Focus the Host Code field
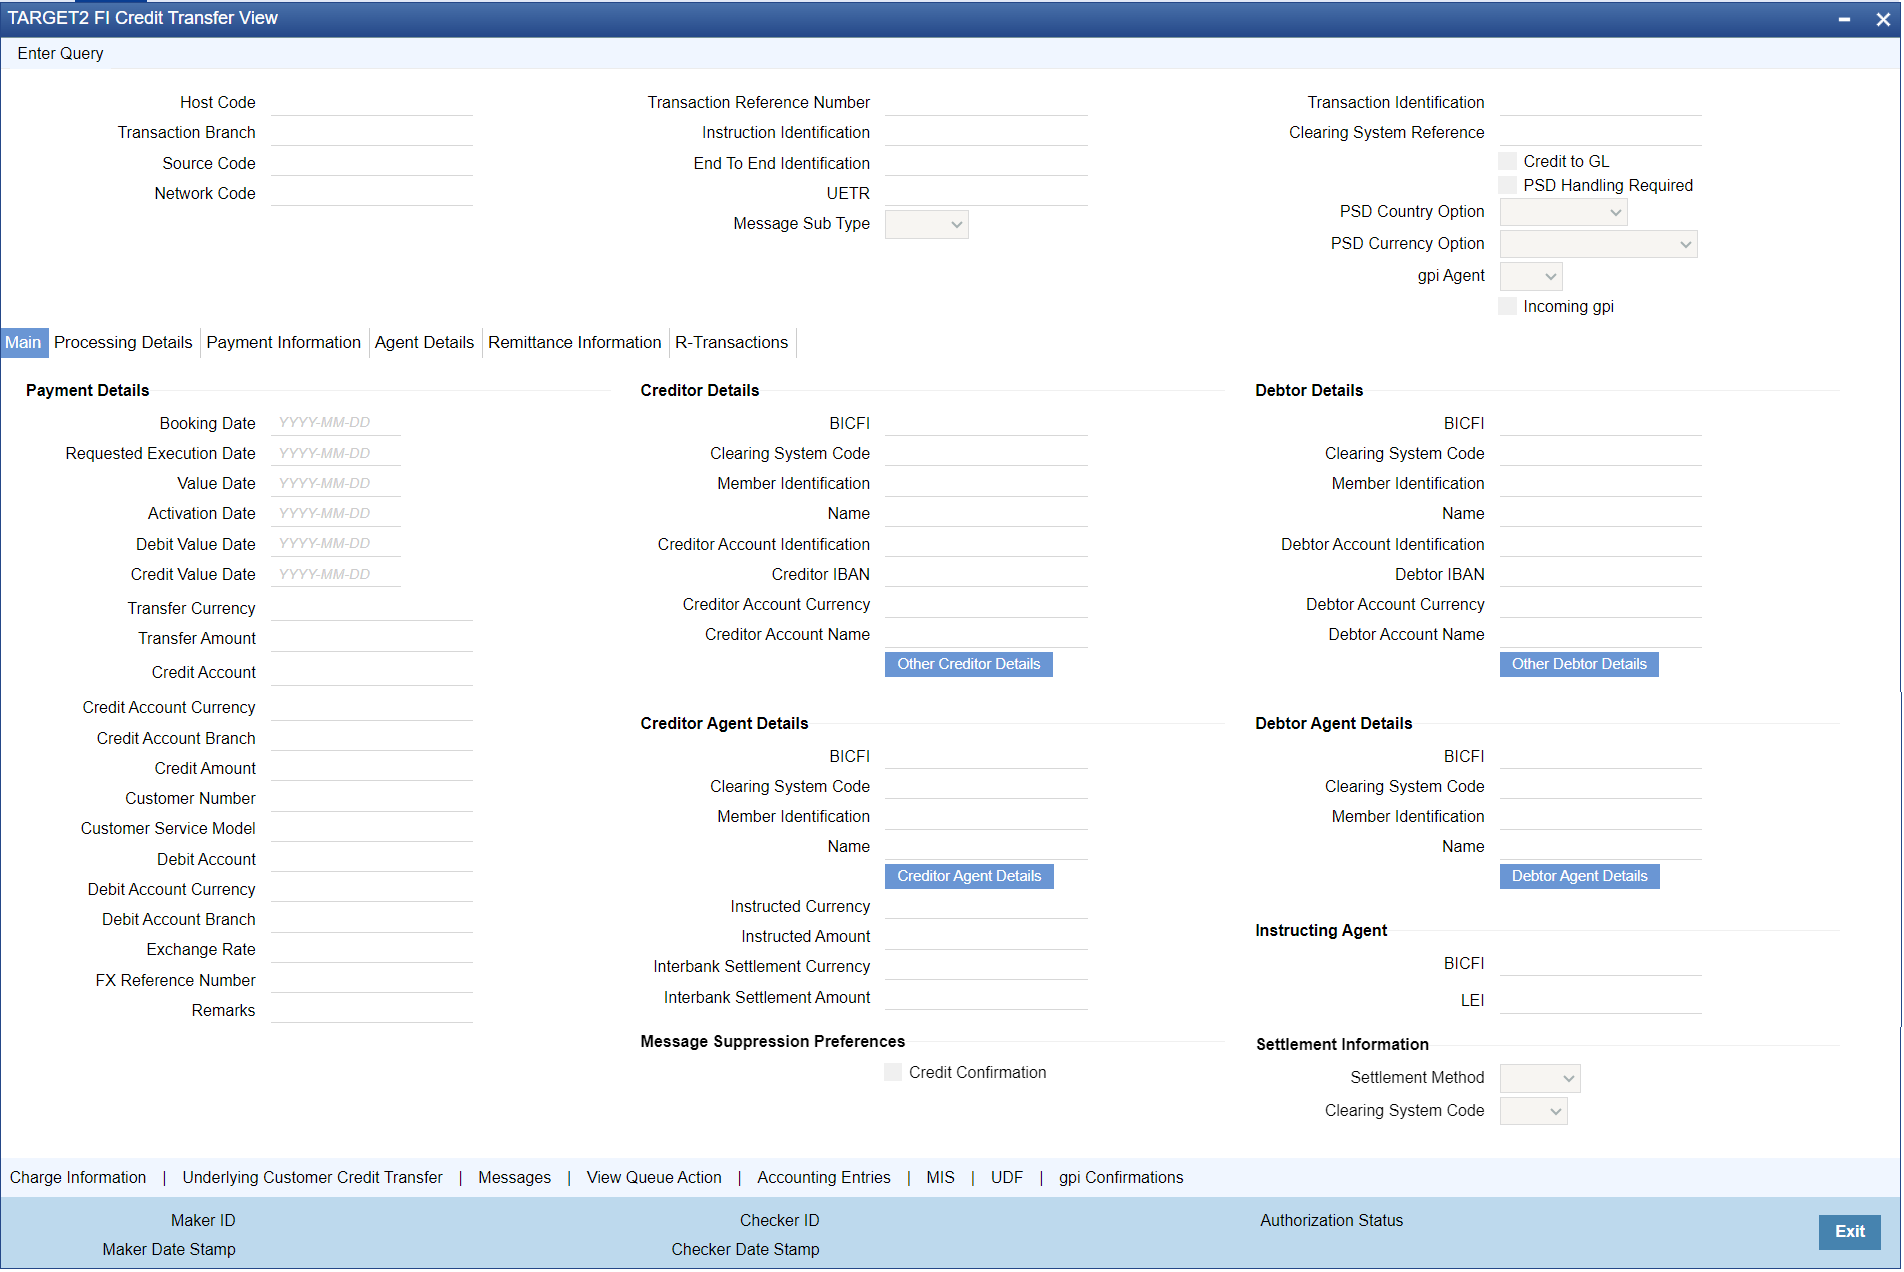Viewport: 1904px width, 1272px height. (372, 103)
